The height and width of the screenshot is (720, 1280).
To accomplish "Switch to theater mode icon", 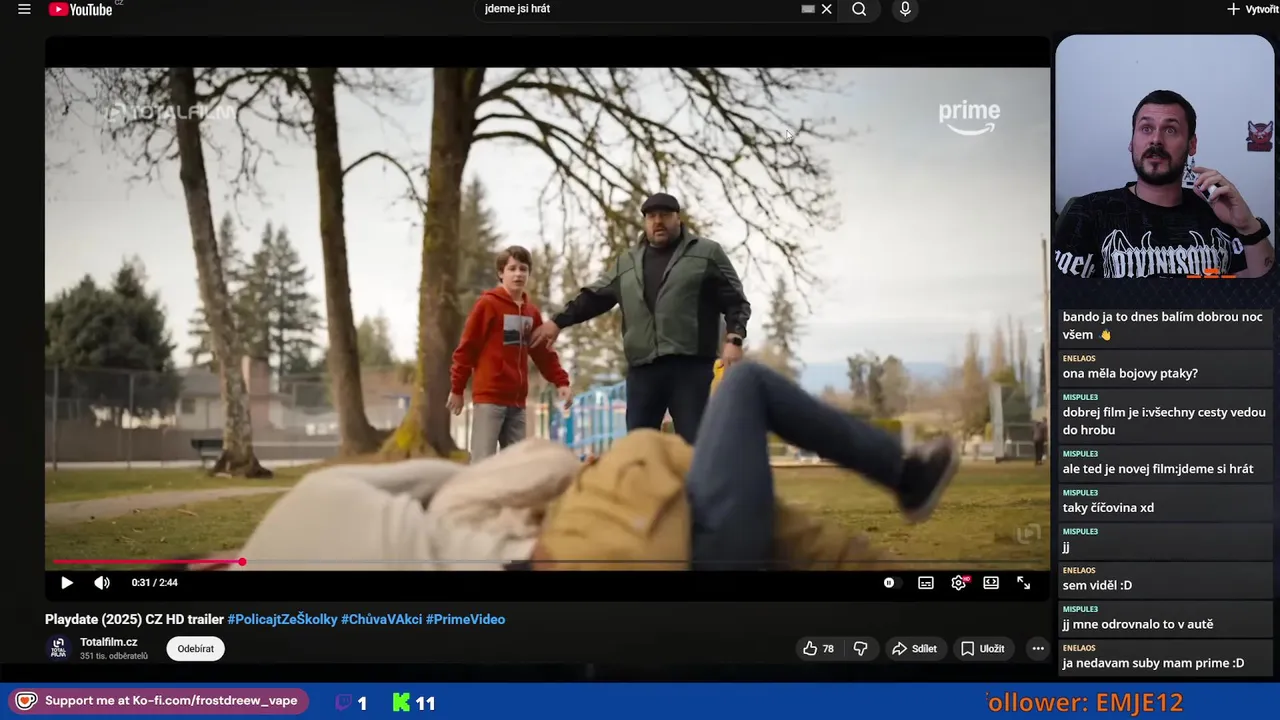I will click(991, 582).
